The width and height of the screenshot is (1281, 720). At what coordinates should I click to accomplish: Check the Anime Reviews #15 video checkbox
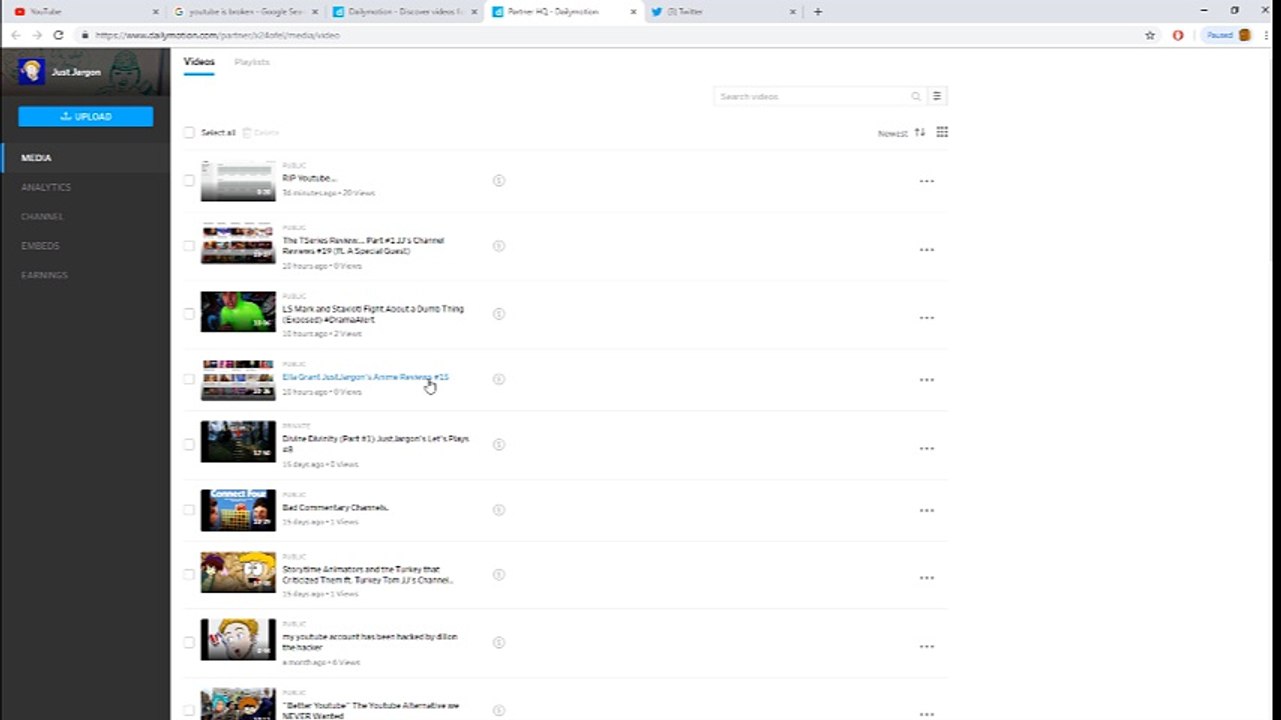click(189, 379)
